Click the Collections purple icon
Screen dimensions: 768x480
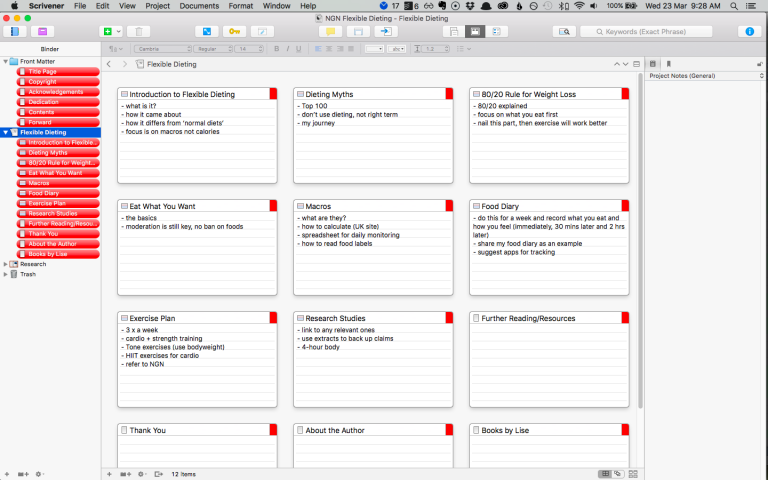click(44, 32)
